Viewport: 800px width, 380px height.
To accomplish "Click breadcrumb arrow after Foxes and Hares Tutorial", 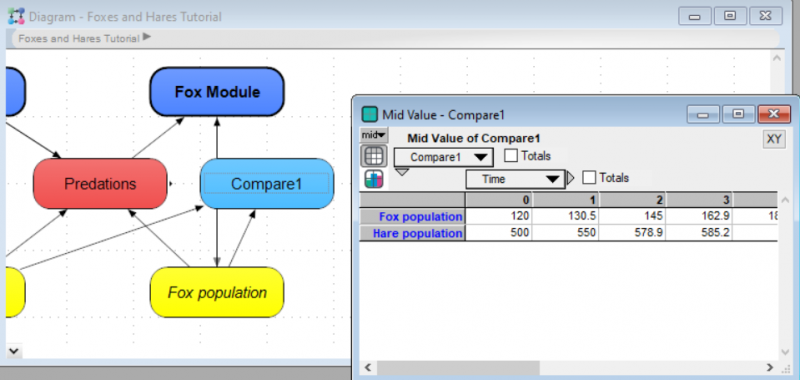I will [x=147, y=37].
